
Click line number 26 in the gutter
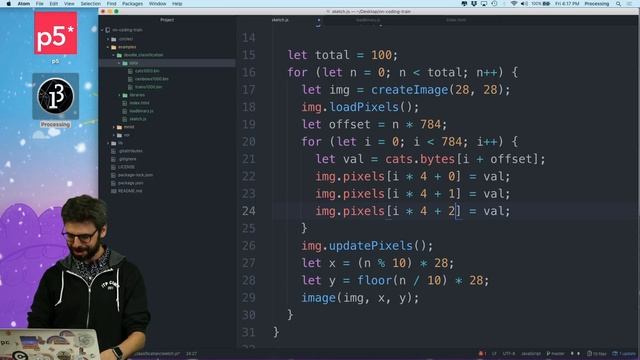click(249, 246)
